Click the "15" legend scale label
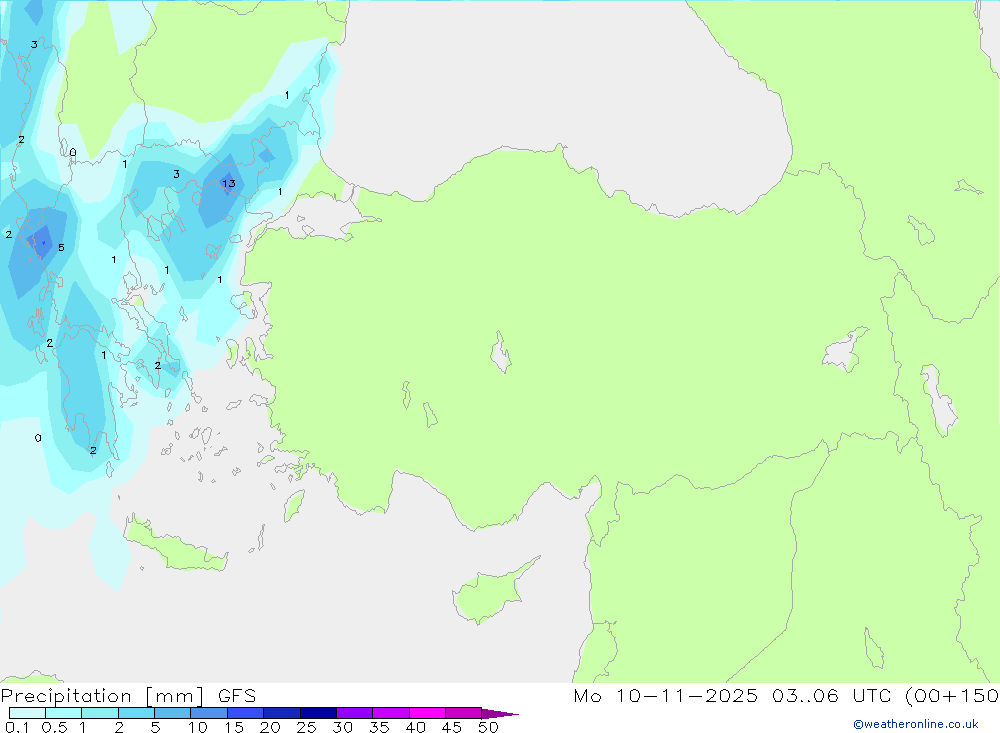Viewport: 1000px width, 733px height. tap(234, 727)
